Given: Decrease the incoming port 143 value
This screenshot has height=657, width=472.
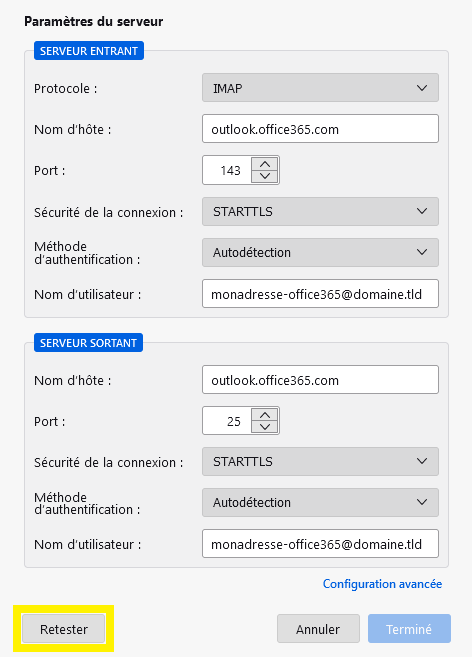Looking at the screenshot, I should tap(265, 176).
